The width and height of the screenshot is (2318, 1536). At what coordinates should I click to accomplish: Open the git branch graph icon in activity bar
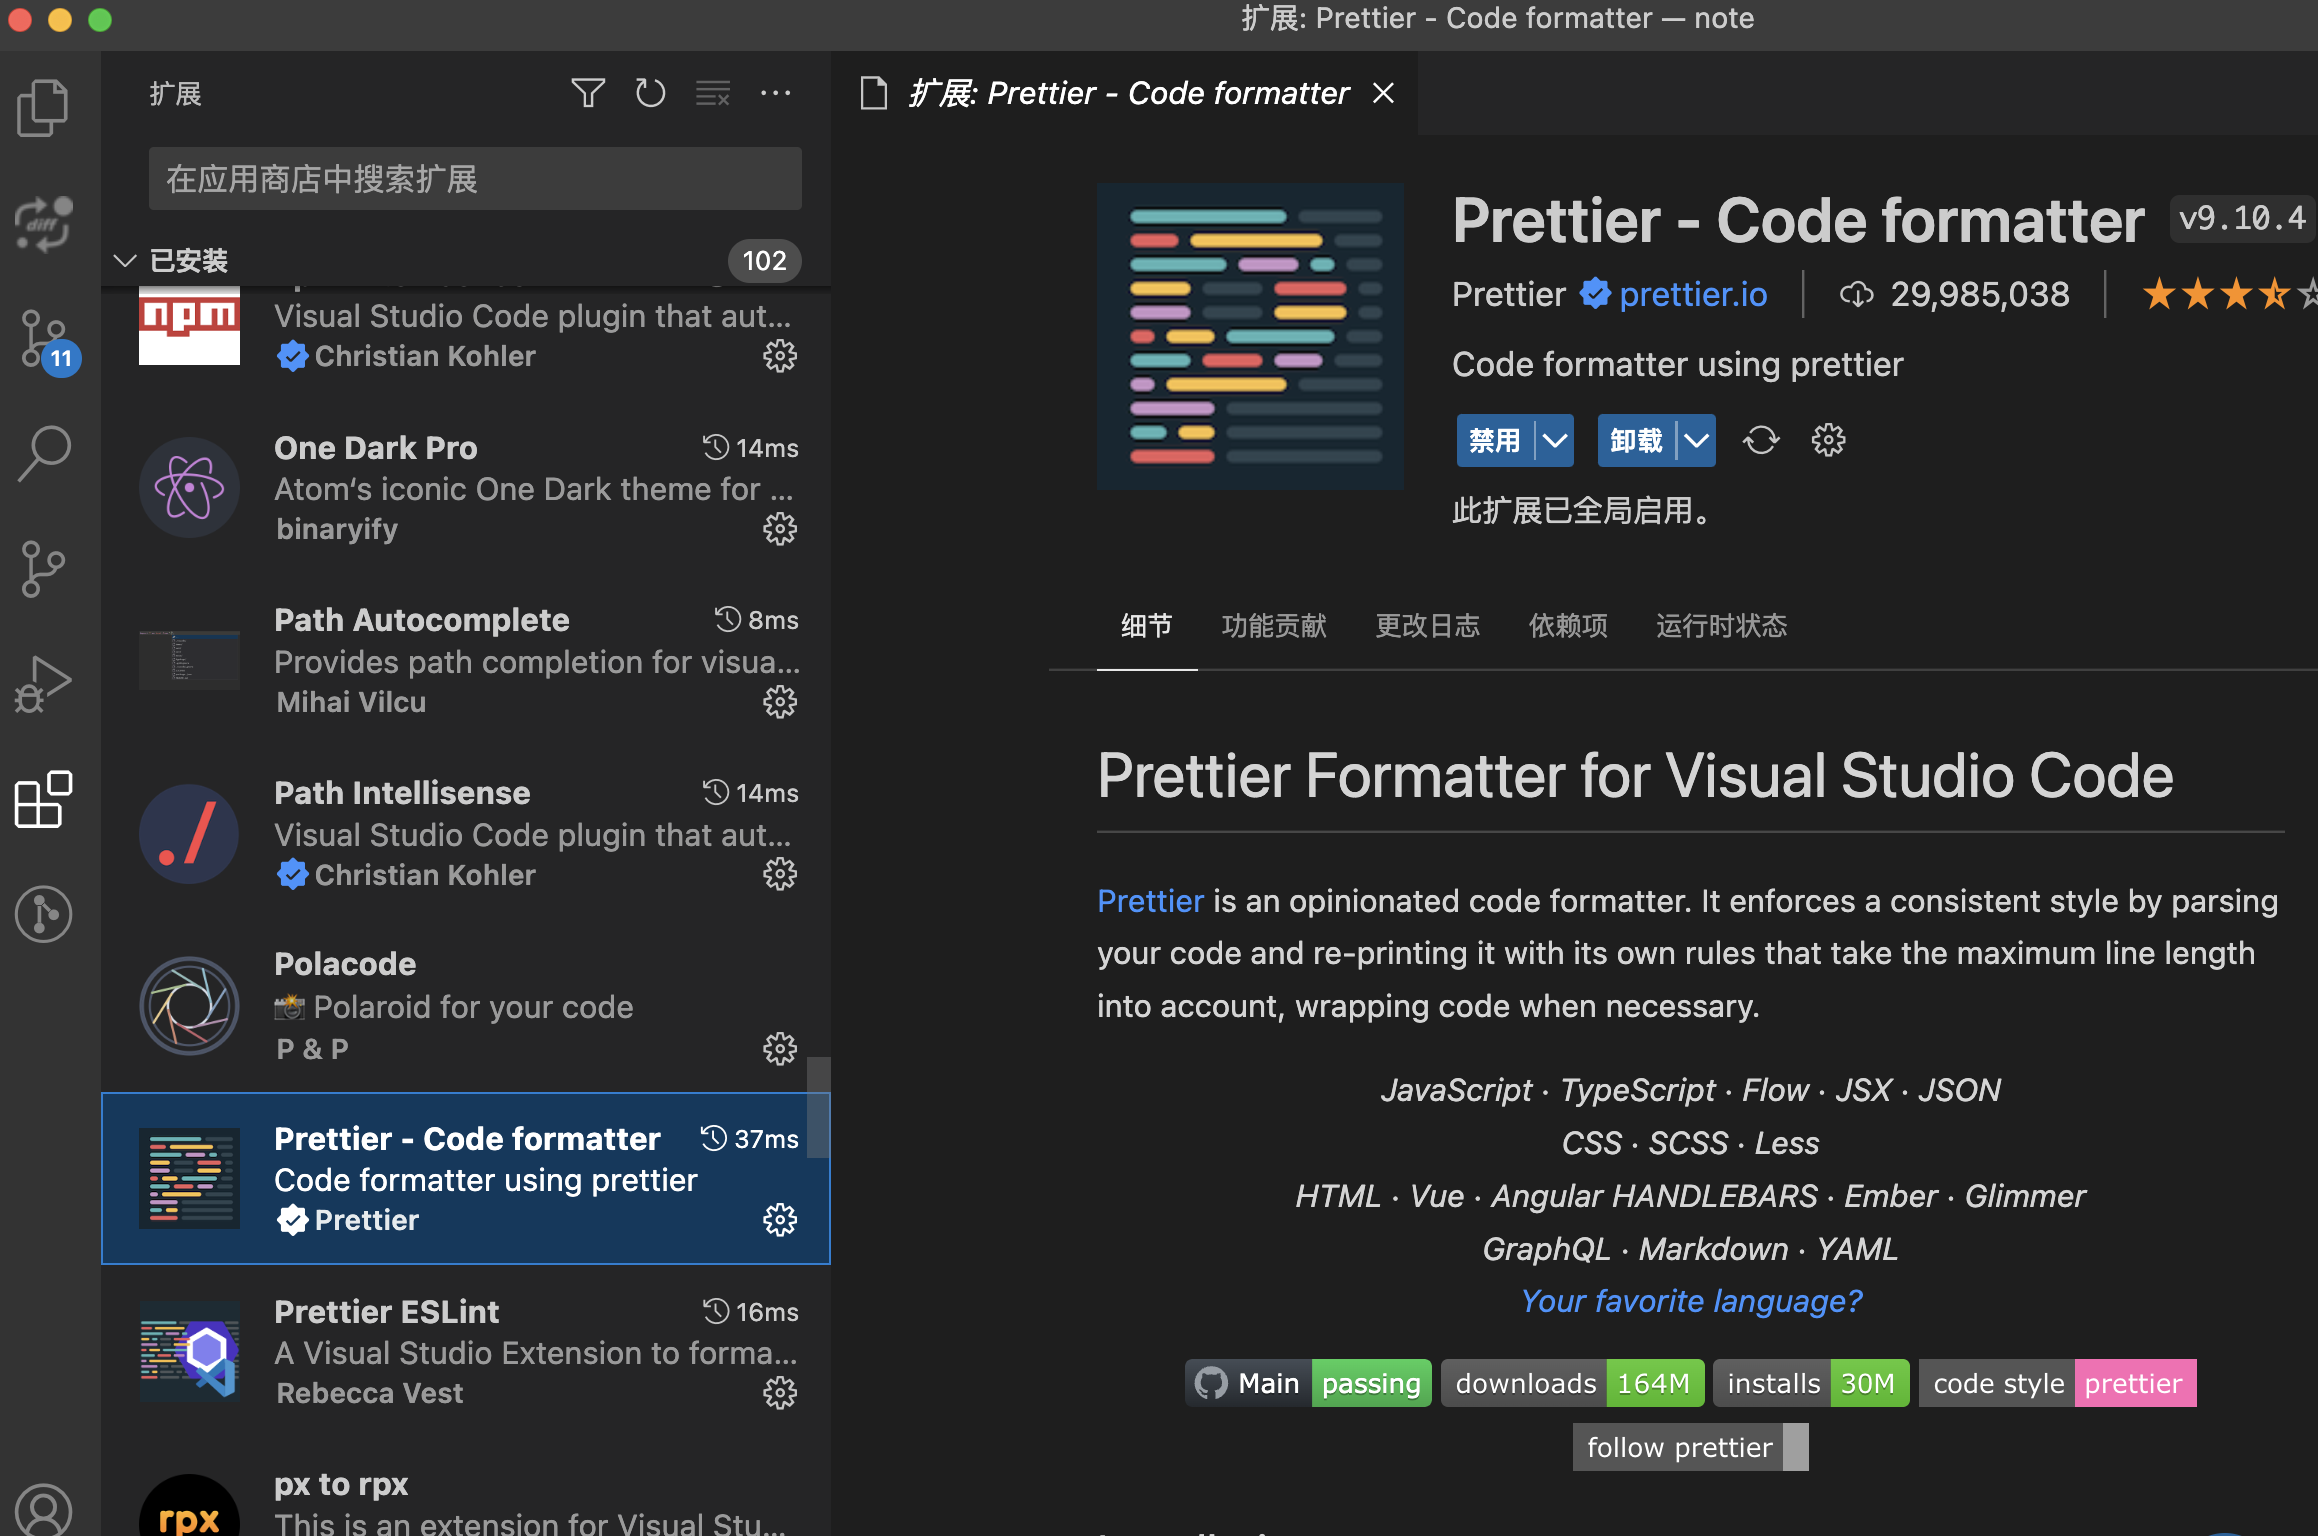coord(43,569)
